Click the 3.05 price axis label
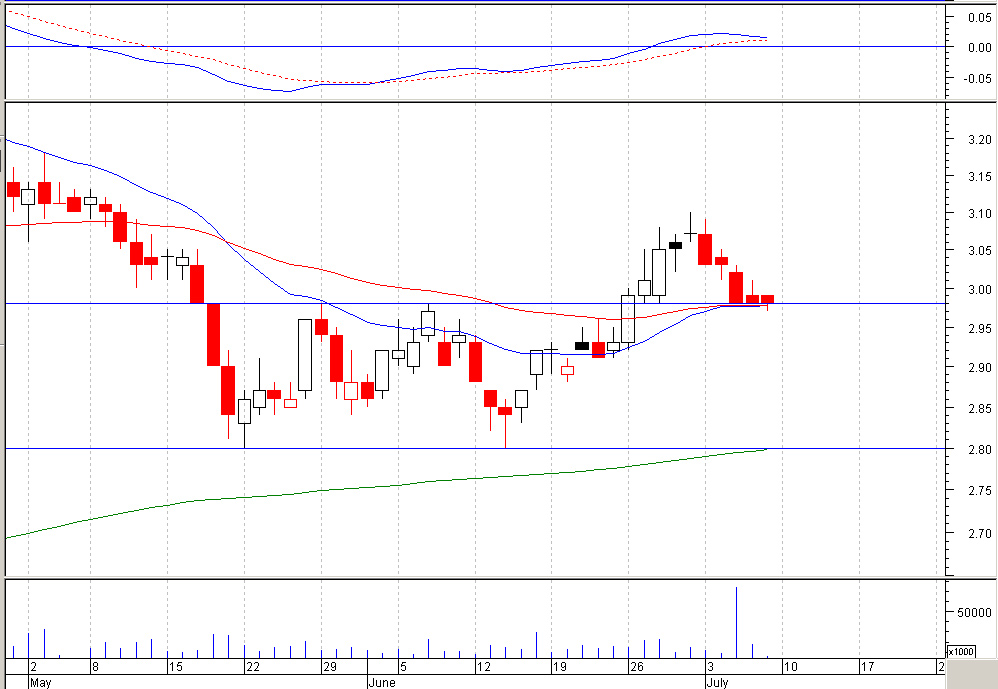 [979, 251]
